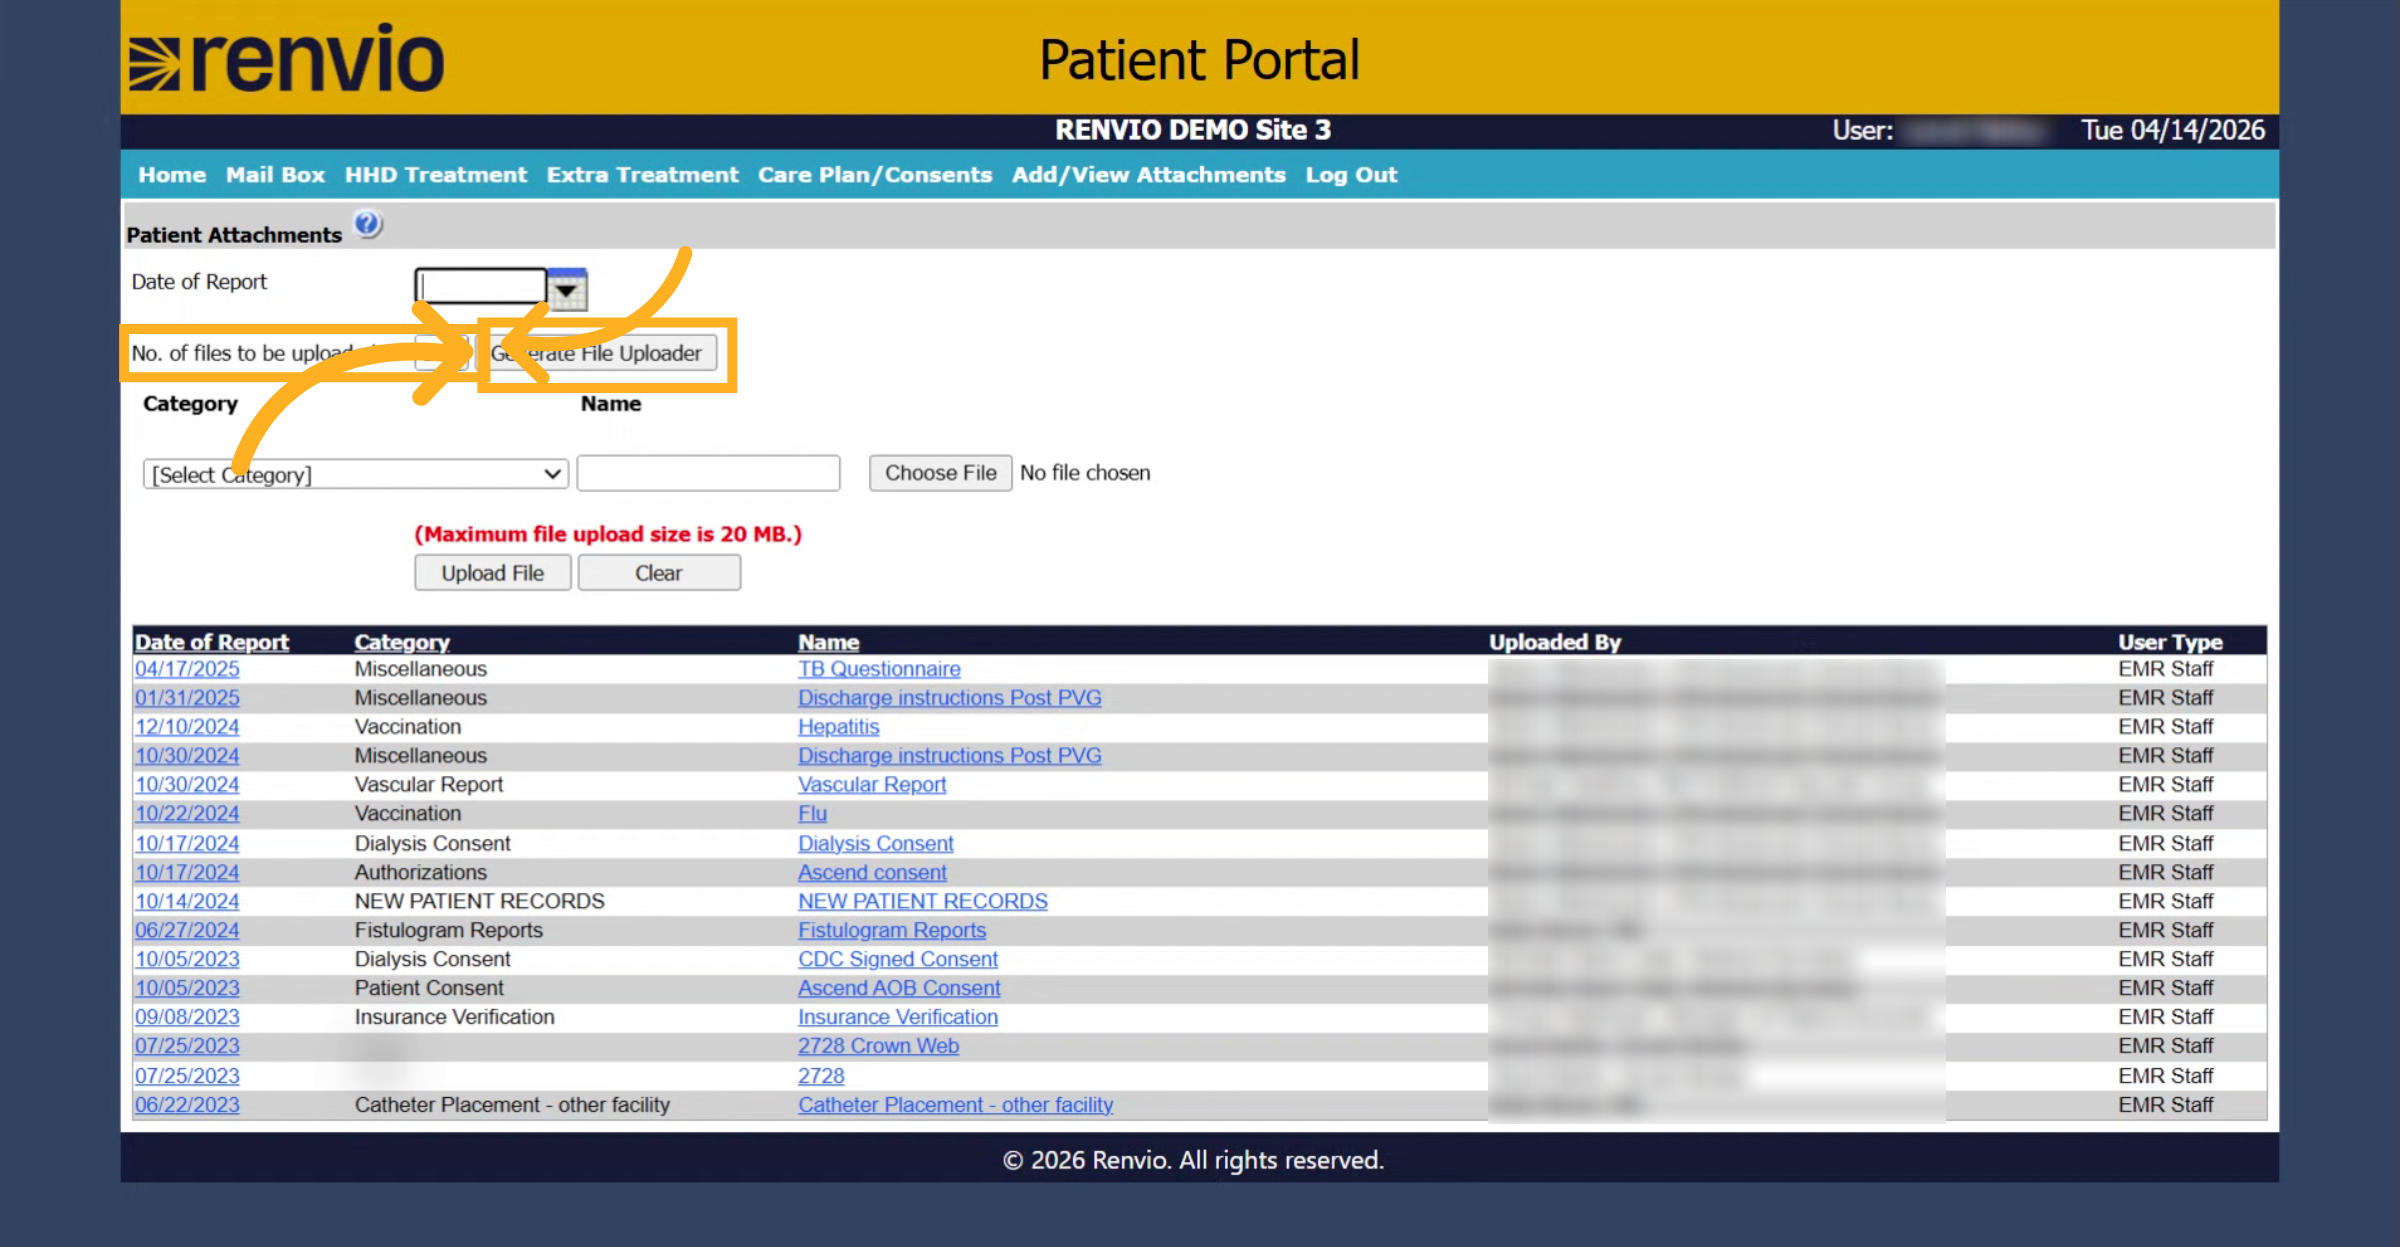
Task: Click the attachment Name text field
Action: pos(708,473)
